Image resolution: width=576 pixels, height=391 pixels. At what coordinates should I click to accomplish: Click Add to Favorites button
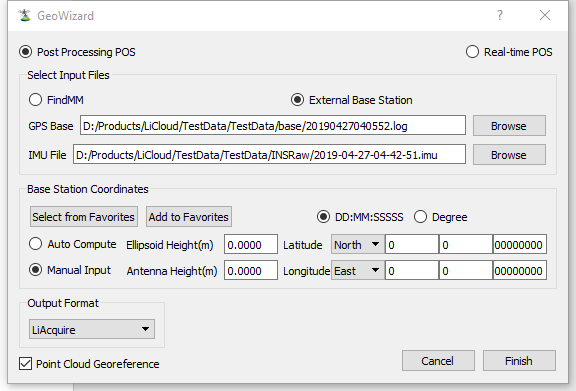(x=189, y=217)
